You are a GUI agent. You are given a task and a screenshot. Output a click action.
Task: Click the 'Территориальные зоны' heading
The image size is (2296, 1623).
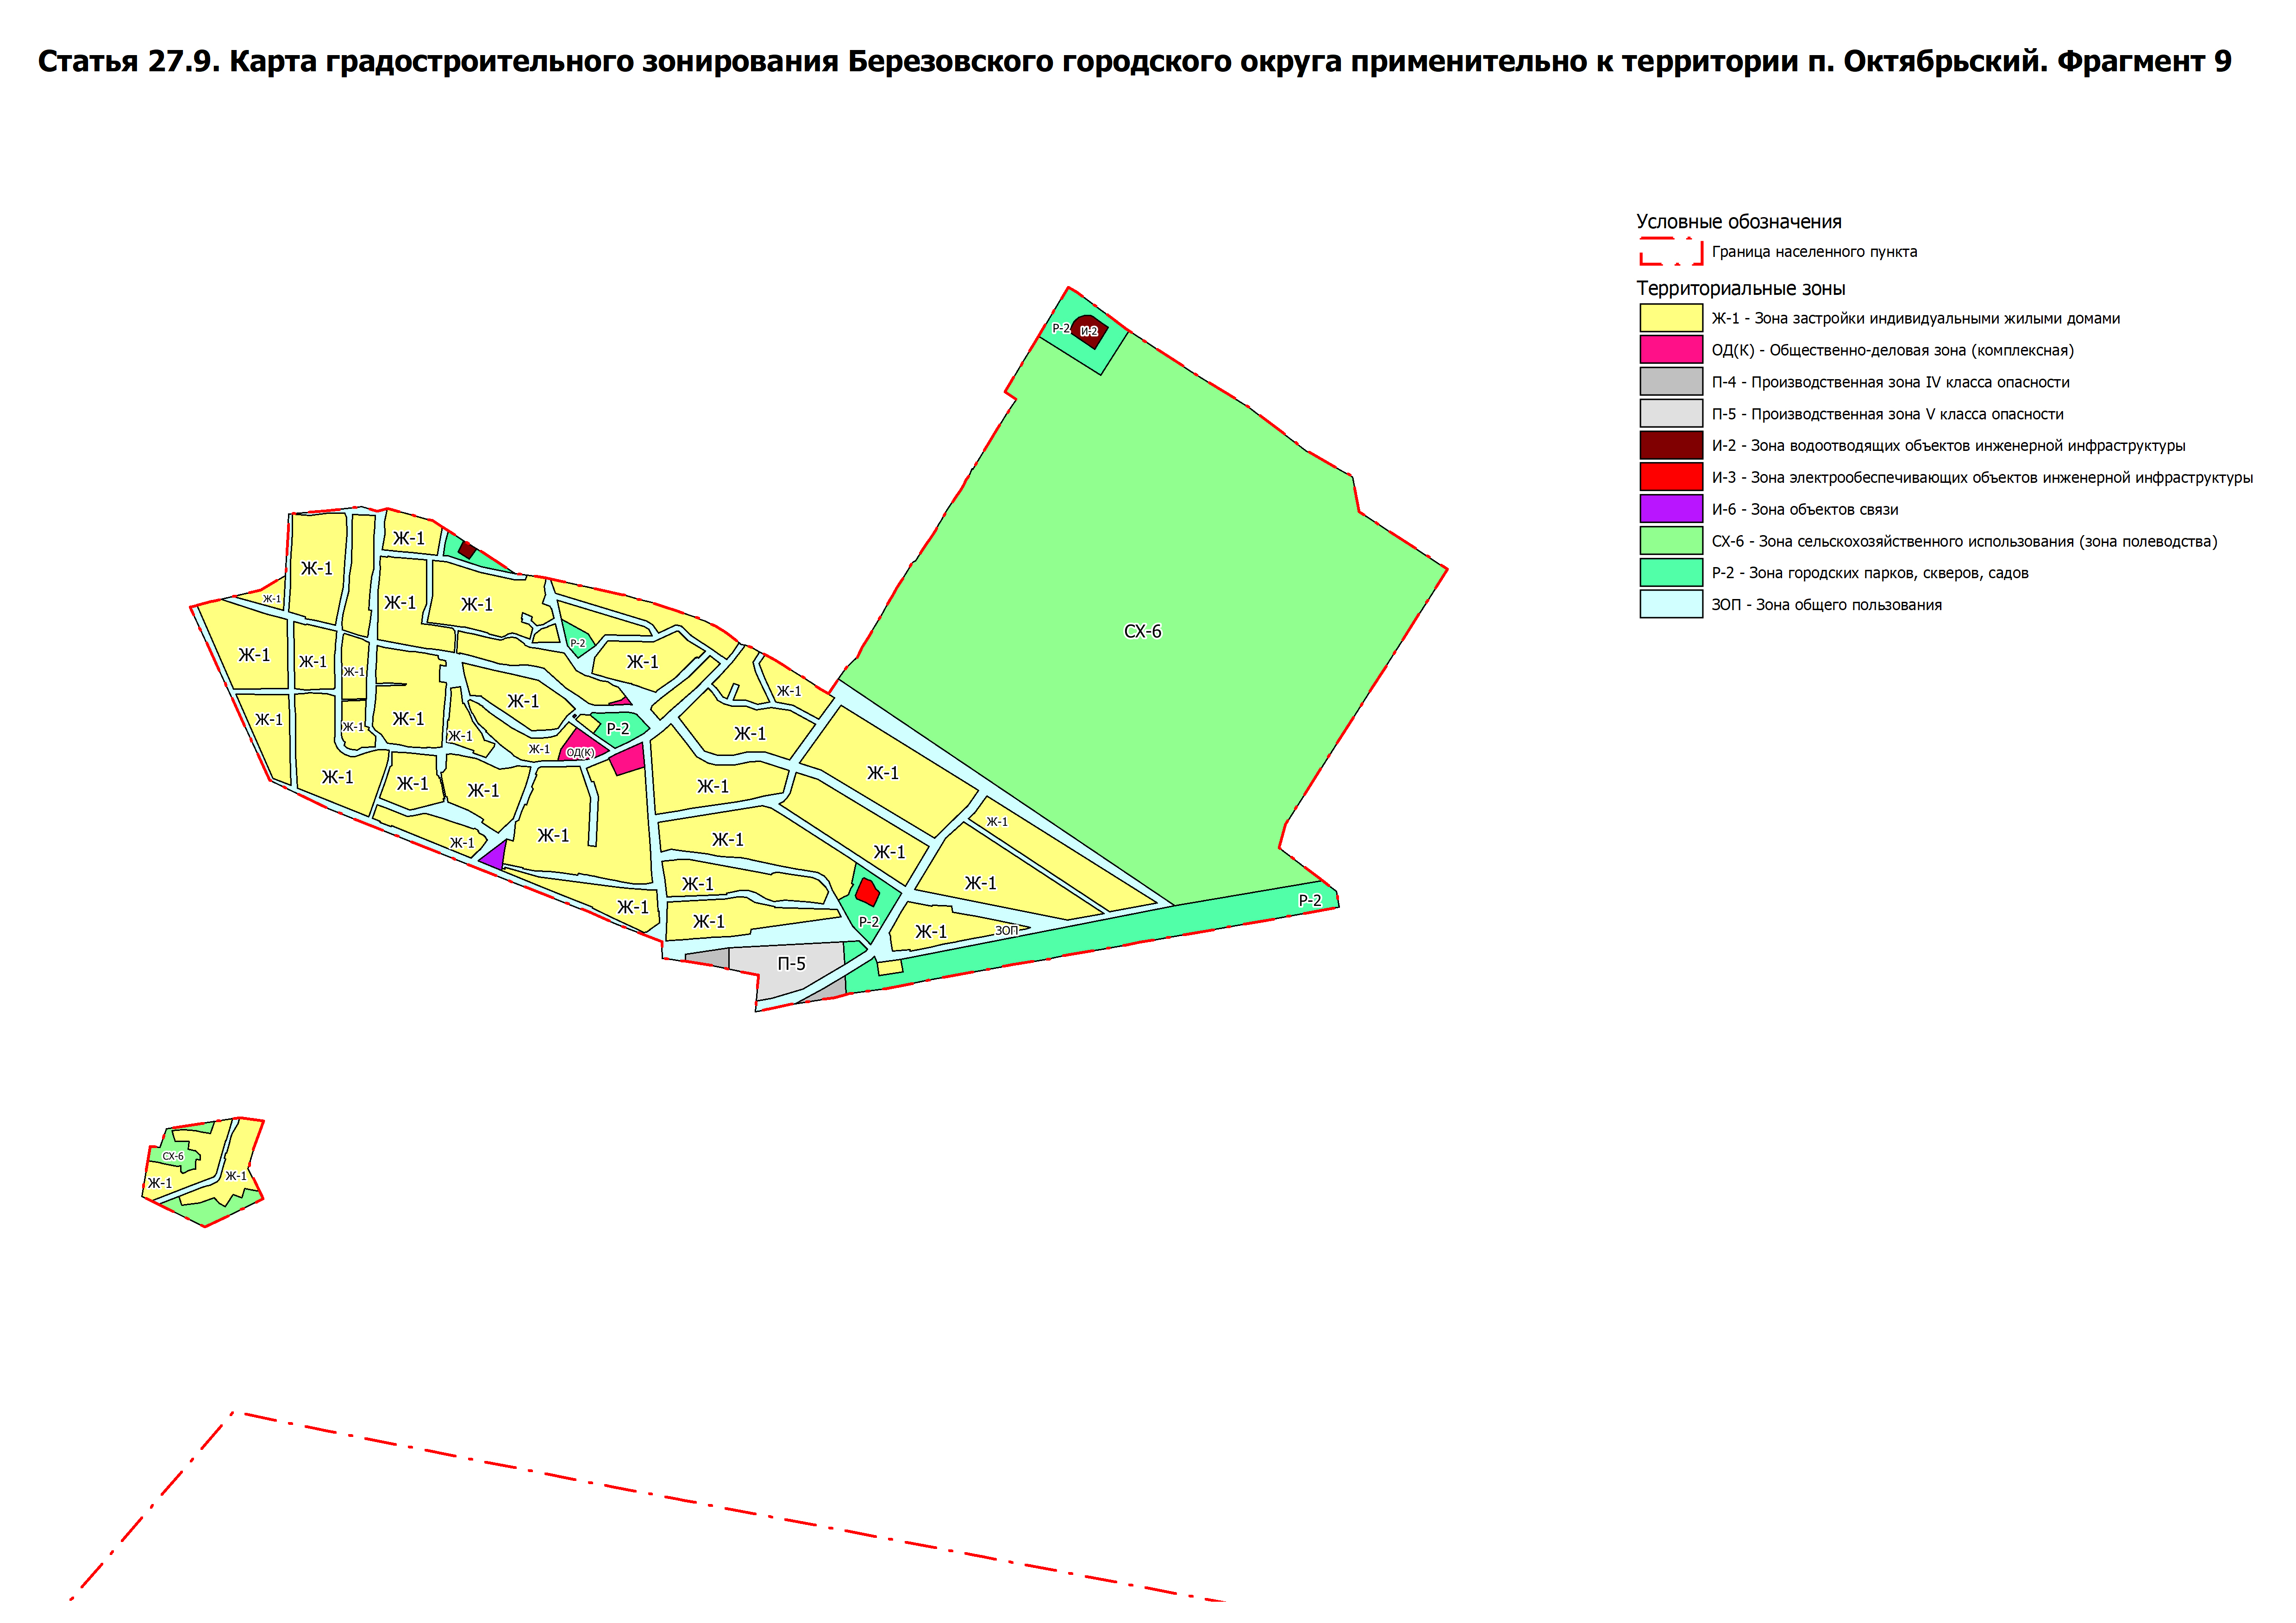(x=1740, y=289)
